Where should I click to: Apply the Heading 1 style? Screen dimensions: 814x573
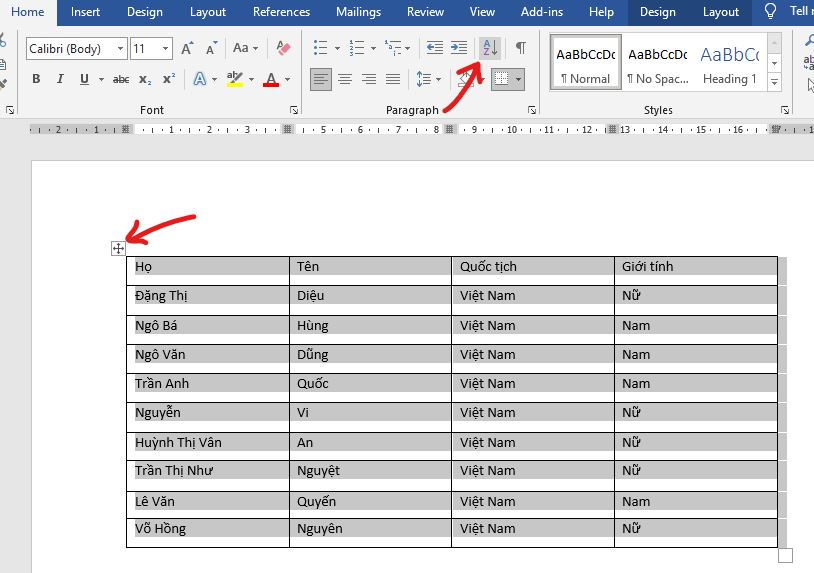[729, 64]
